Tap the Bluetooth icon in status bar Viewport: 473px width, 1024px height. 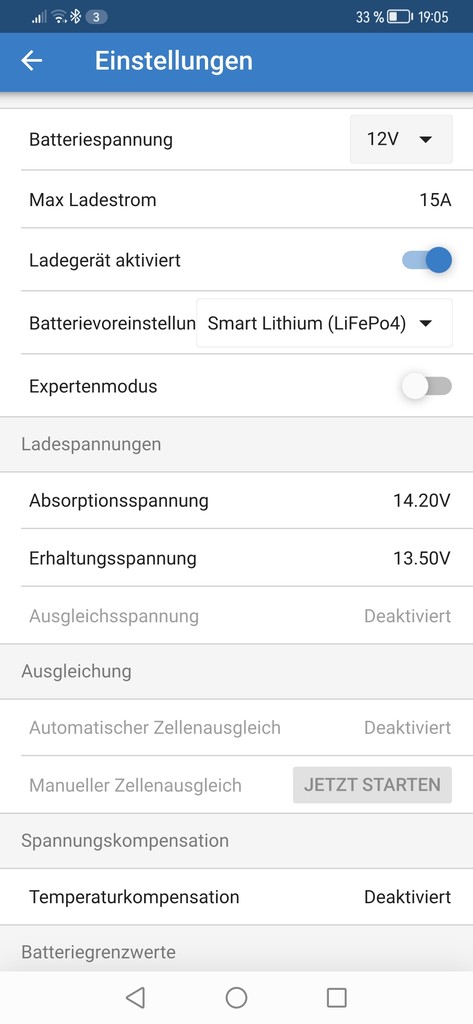coord(76,16)
